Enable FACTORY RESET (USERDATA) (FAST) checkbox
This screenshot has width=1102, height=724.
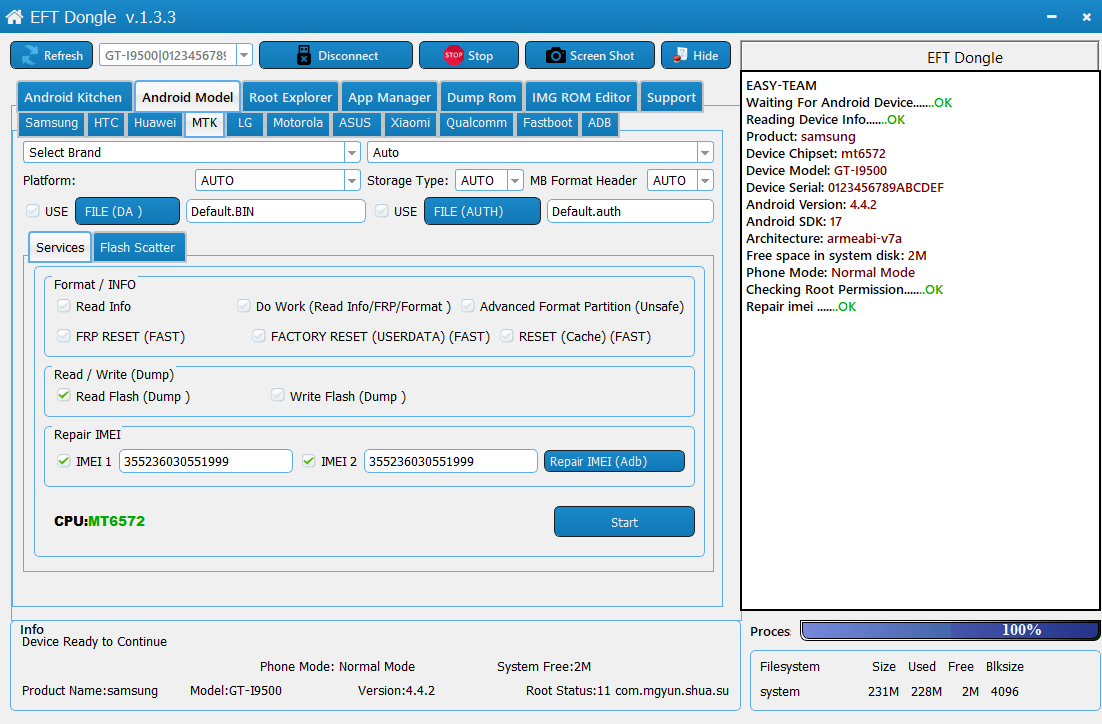click(x=259, y=336)
